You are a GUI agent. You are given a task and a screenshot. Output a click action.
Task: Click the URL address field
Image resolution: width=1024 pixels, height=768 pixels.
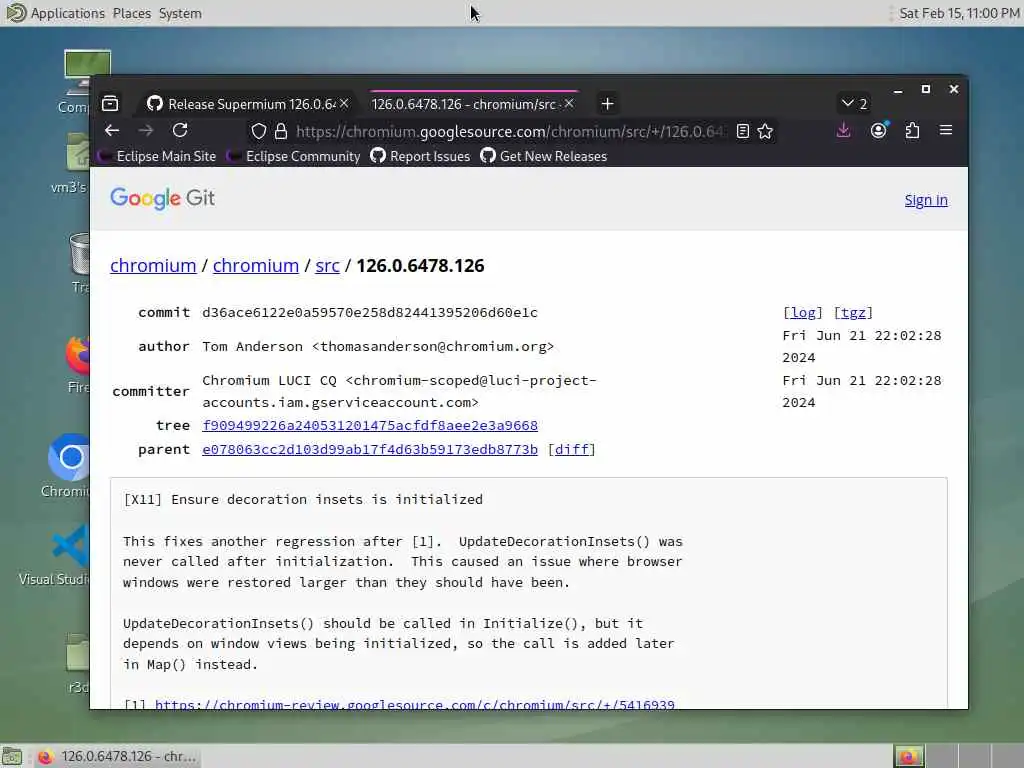509,131
